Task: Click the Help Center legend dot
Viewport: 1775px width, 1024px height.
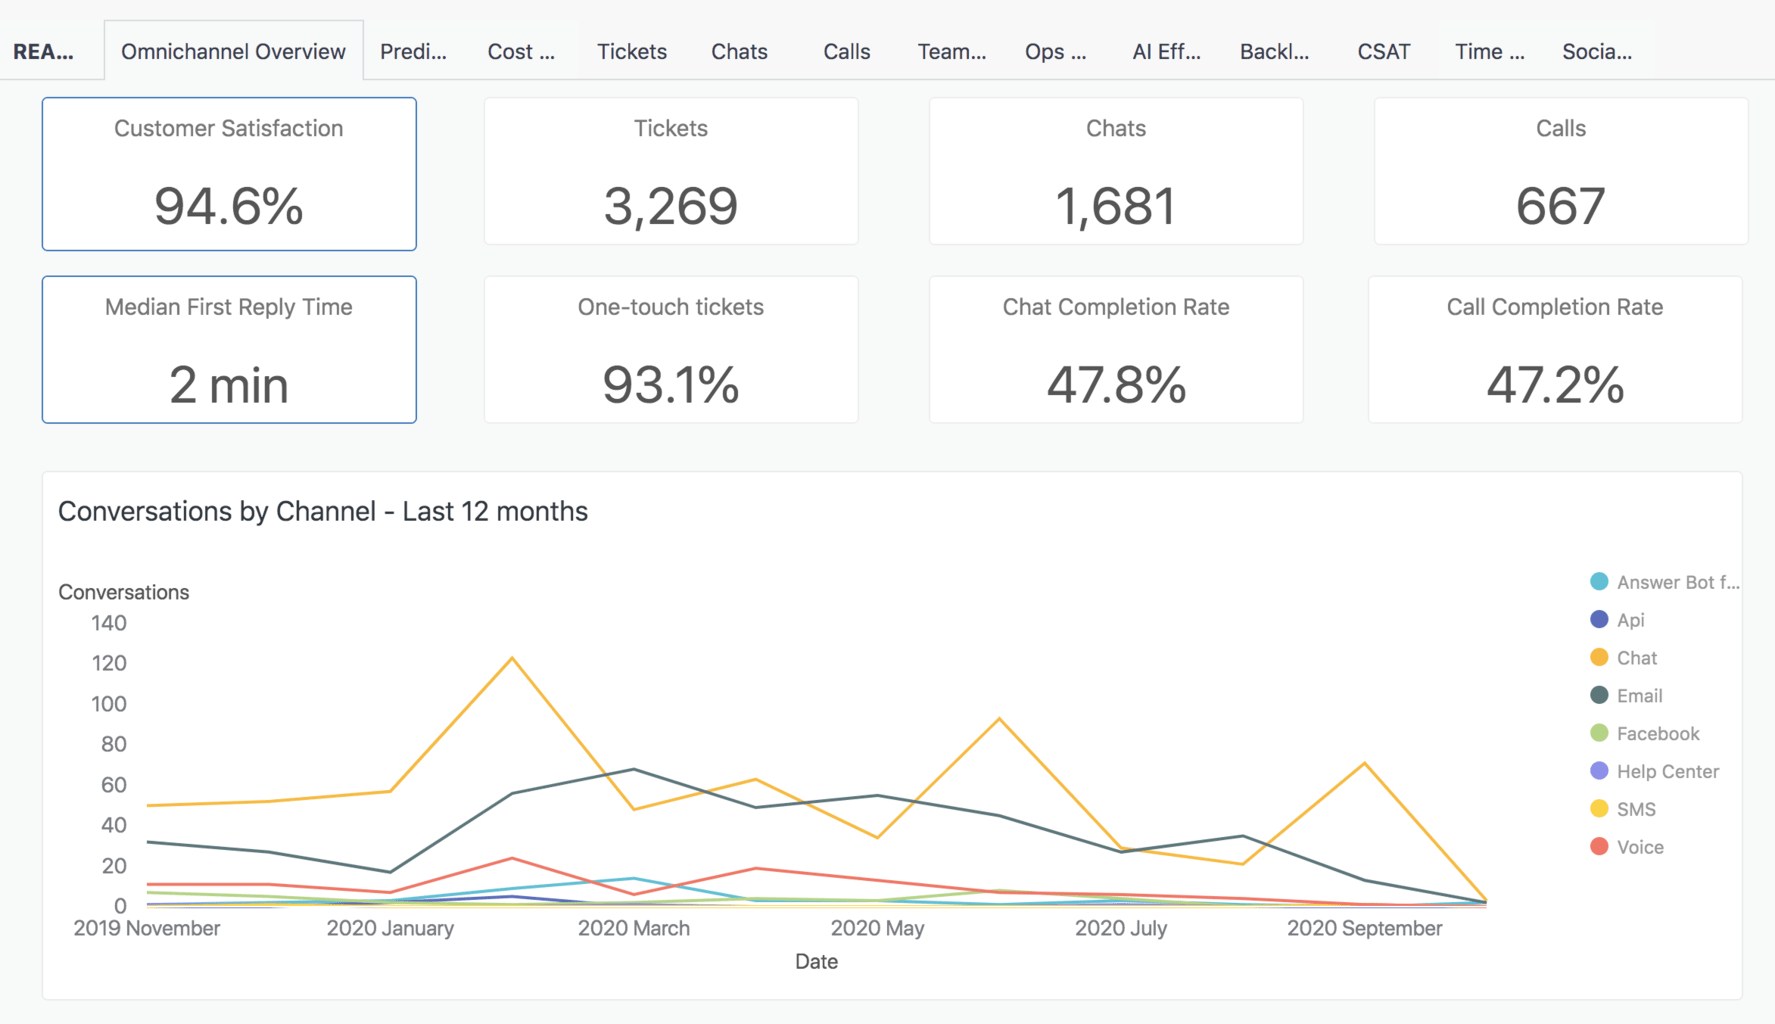Action: (1599, 771)
